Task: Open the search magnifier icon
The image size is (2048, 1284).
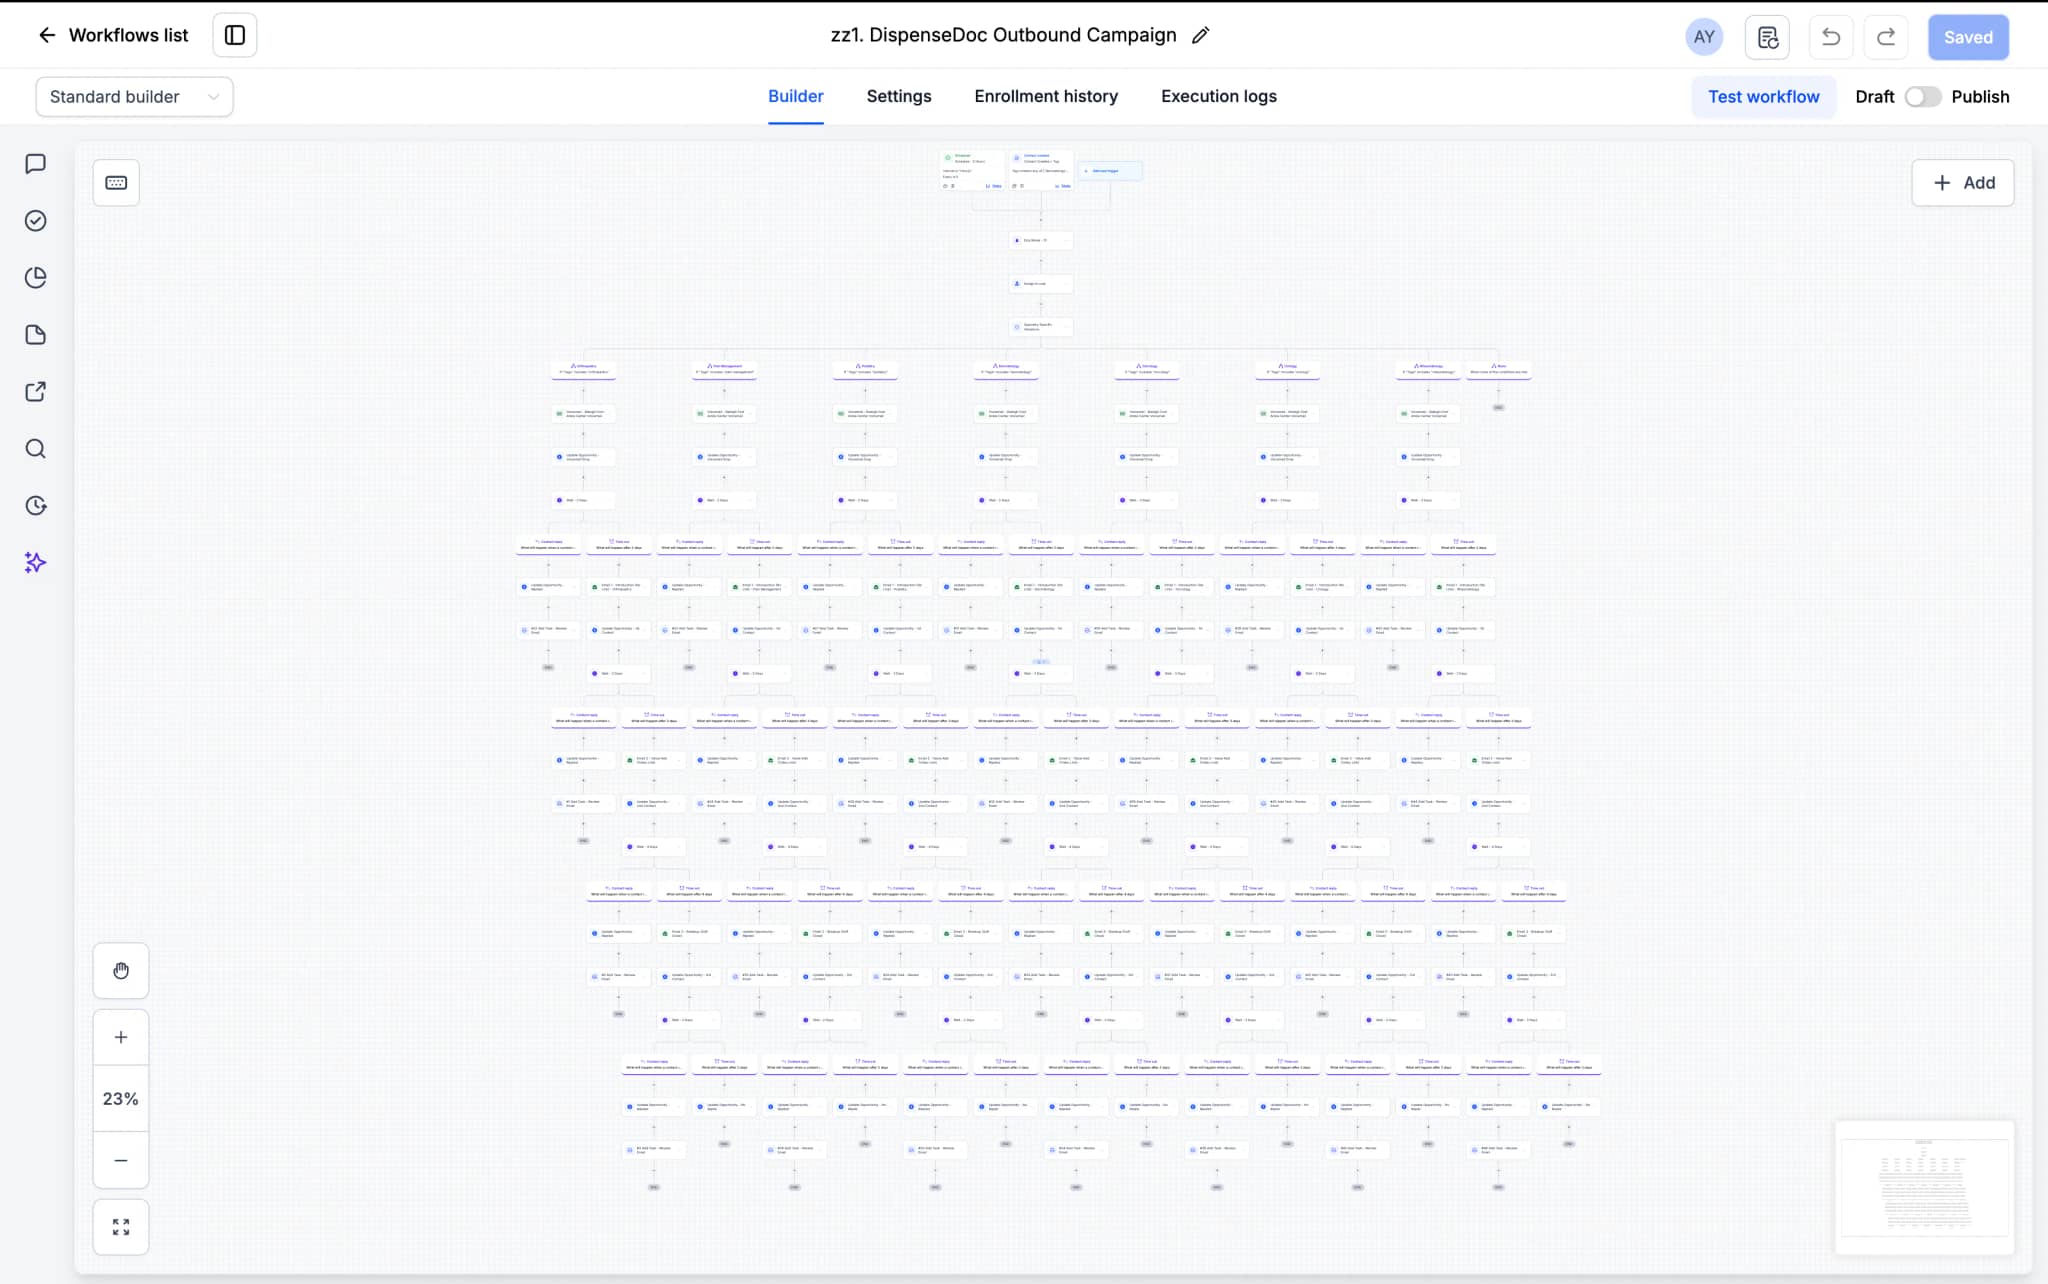Action: 36,449
